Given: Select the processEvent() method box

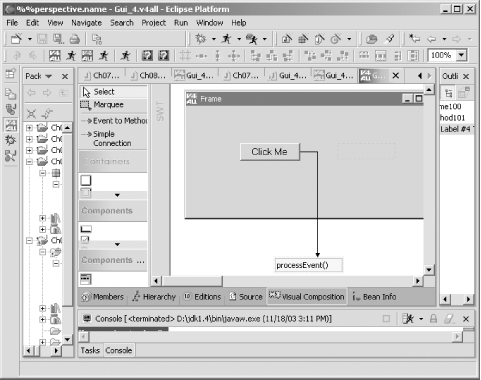Looking at the screenshot, I should tap(308, 265).
